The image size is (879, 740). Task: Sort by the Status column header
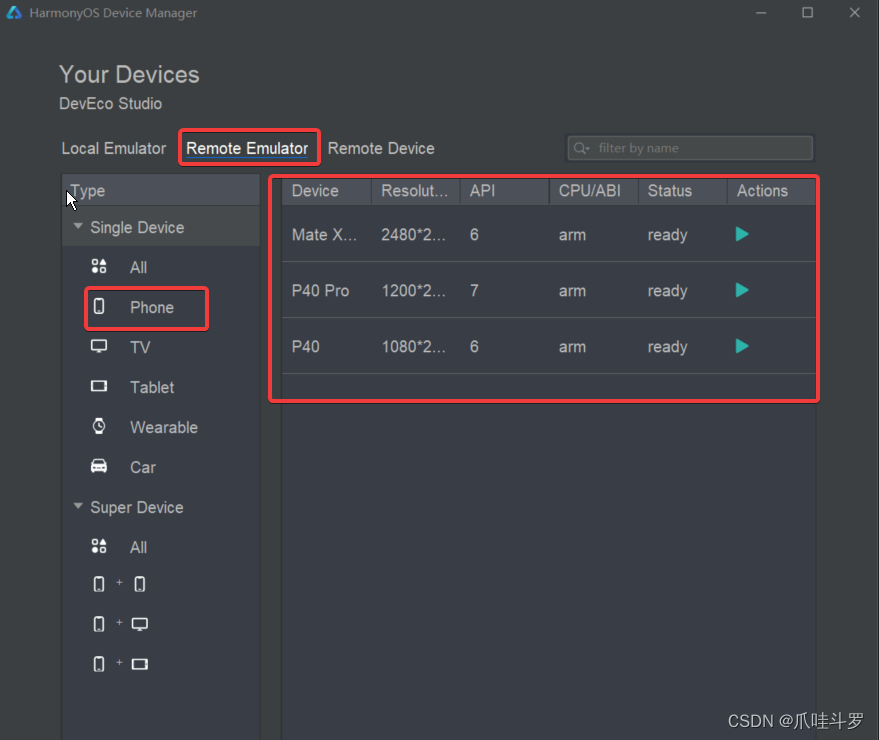682,191
